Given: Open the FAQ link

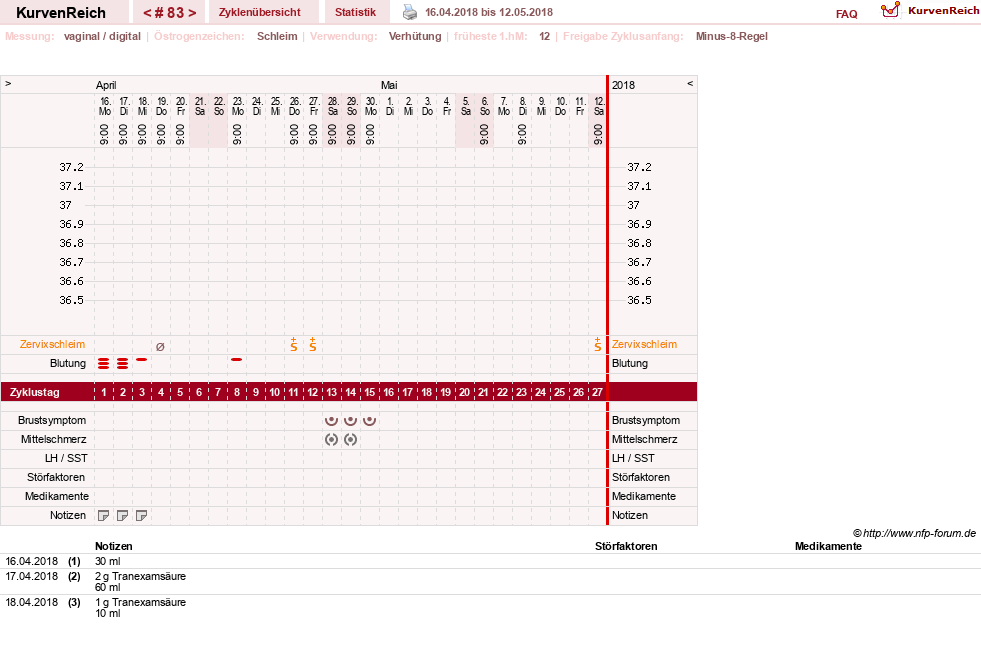Looking at the screenshot, I should click(846, 14).
